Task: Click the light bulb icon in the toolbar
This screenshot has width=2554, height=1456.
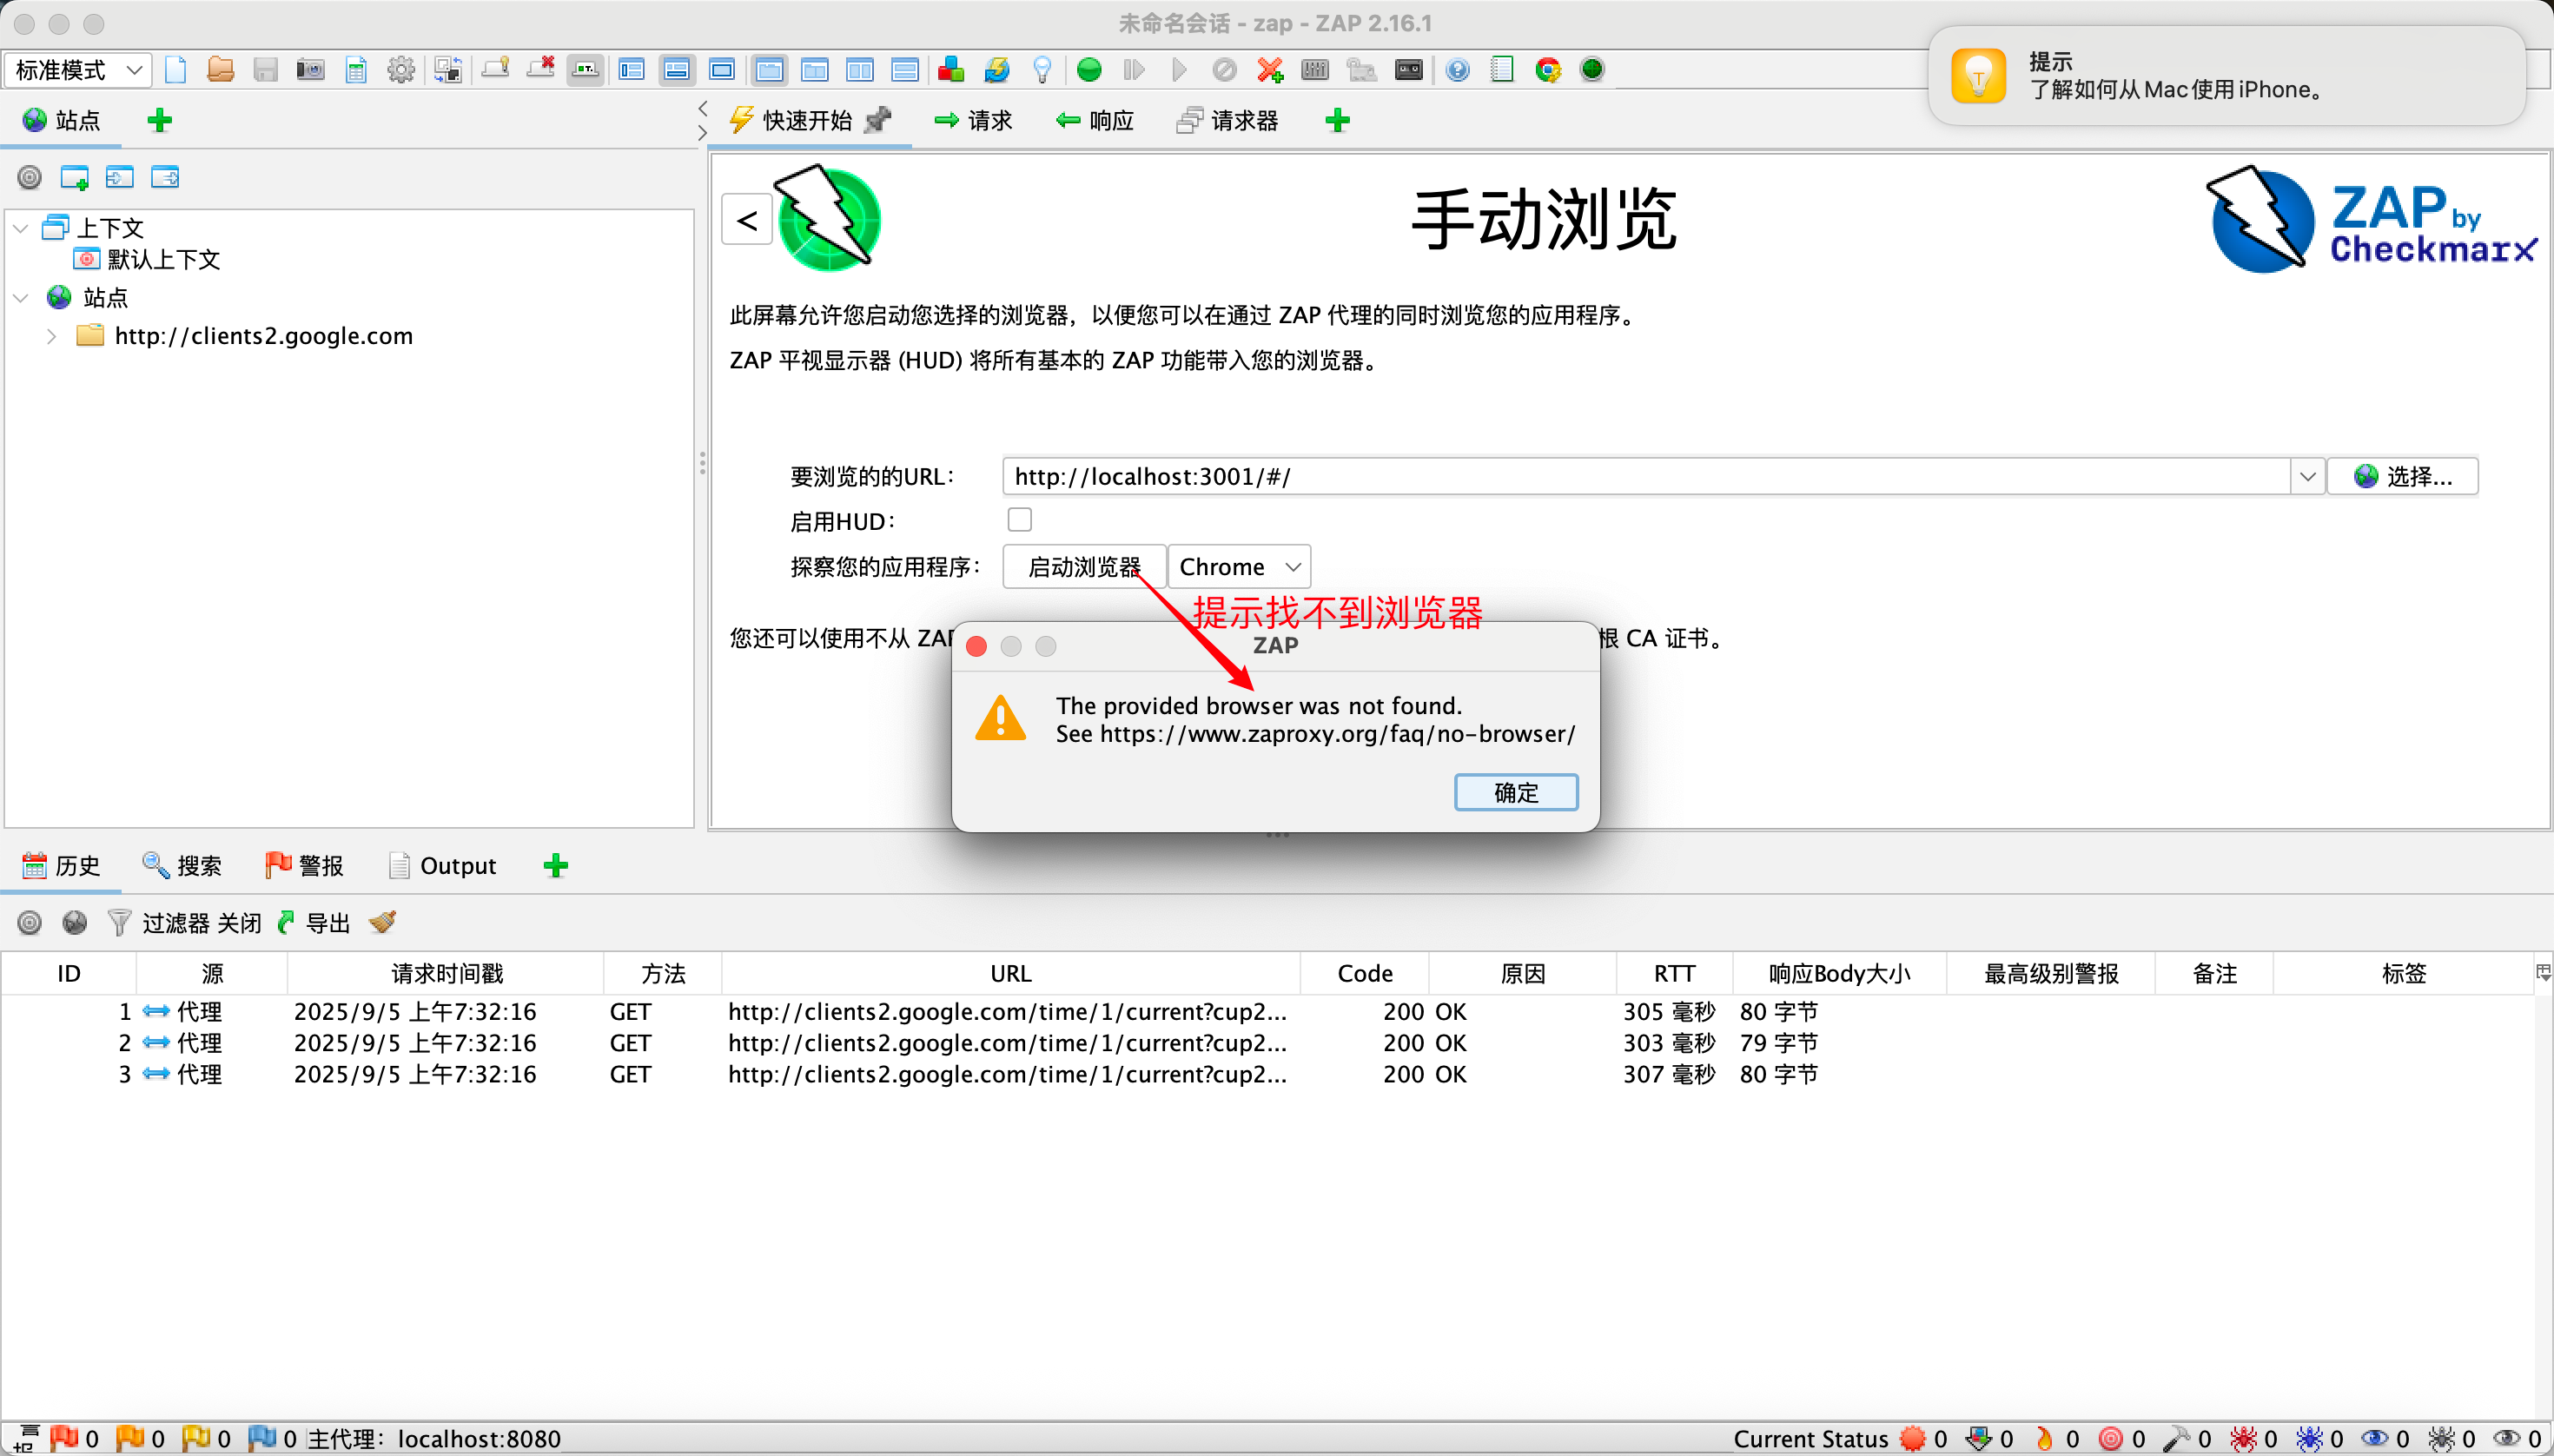Action: 1042,70
